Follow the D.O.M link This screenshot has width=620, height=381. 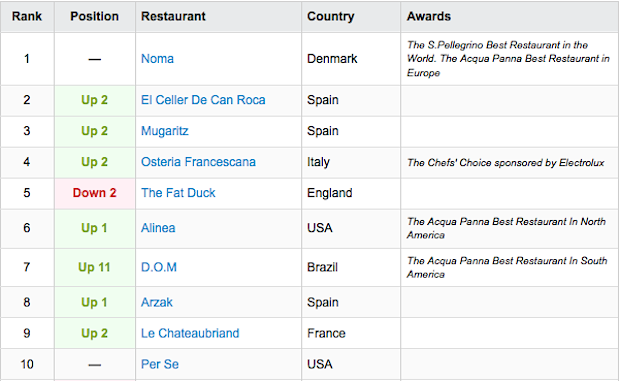pos(159,267)
